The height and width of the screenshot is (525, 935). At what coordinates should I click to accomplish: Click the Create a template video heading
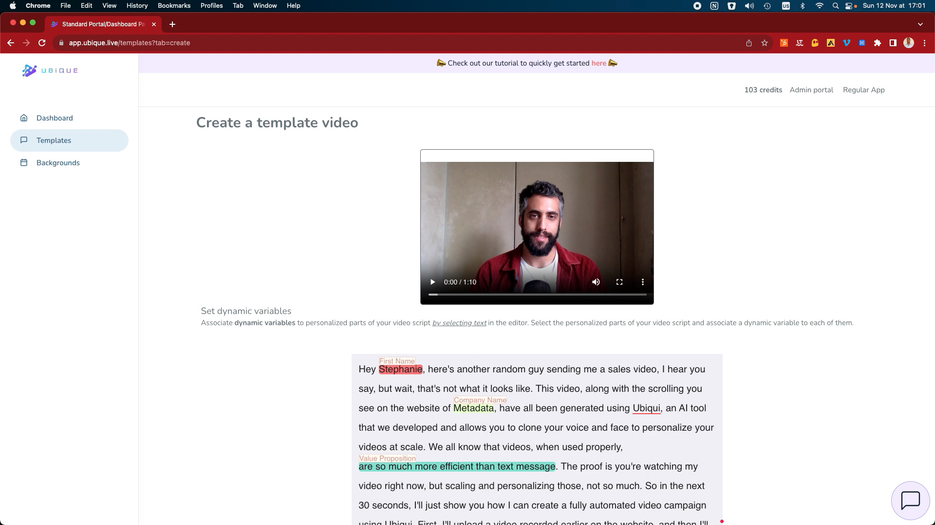click(x=277, y=122)
